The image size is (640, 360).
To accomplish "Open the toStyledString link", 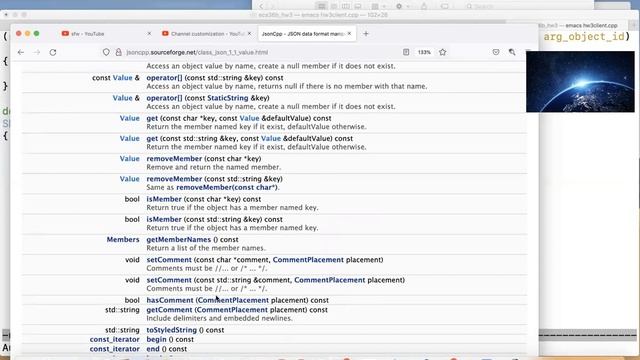I will coord(171,330).
